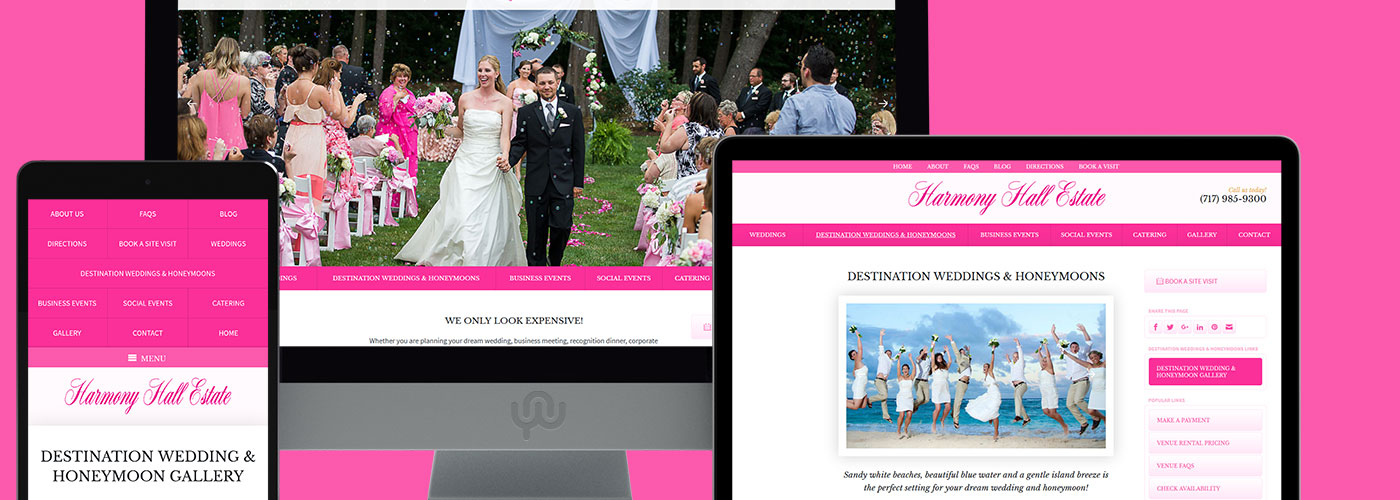Open About link in tablet top bar
The height and width of the screenshot is (500, 1400).
[937, 166]
